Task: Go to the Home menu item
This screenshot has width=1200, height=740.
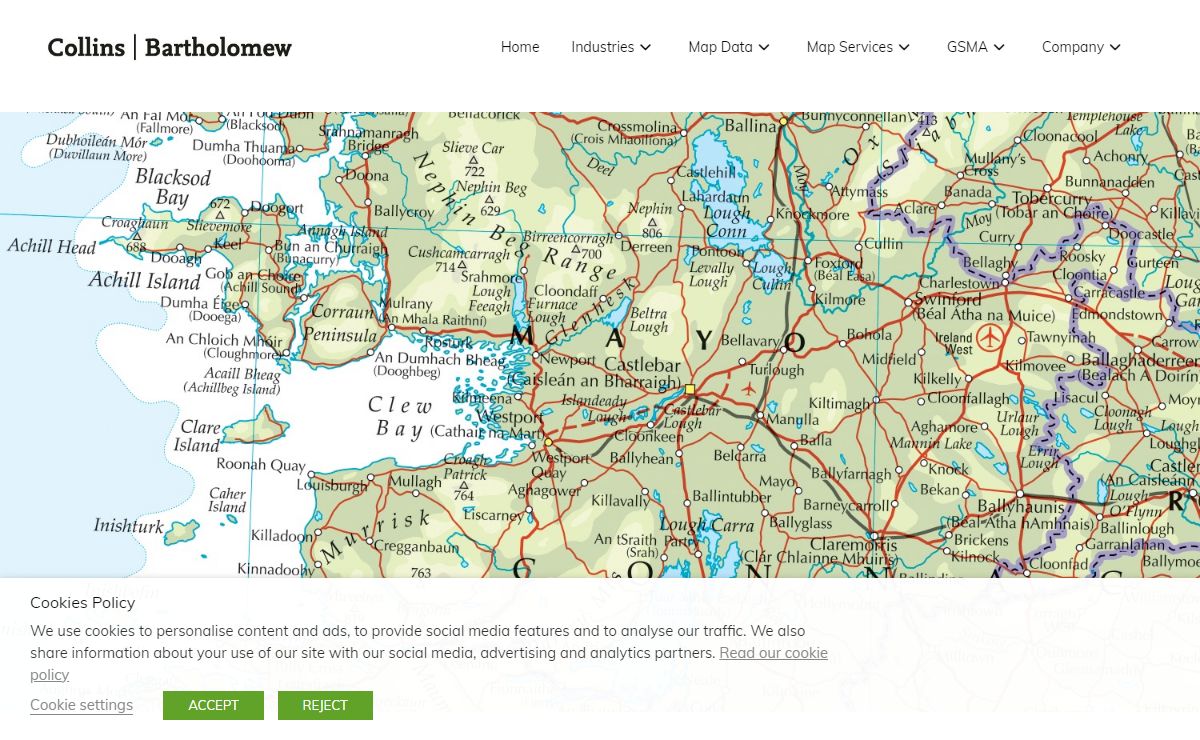Action: 520,47
